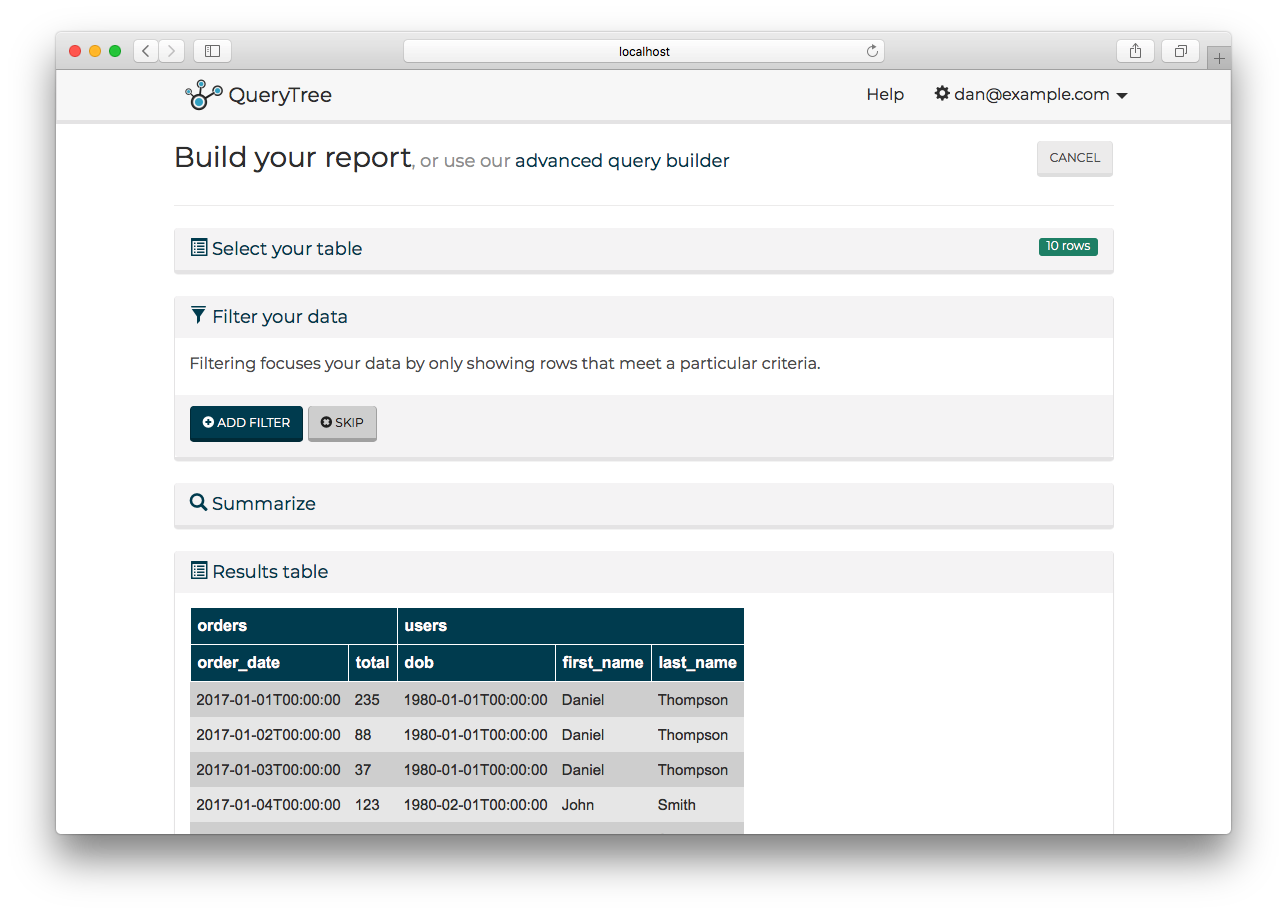
Task: Click the funnel icon beside Filter your data
Action: (x=197, y=314)
